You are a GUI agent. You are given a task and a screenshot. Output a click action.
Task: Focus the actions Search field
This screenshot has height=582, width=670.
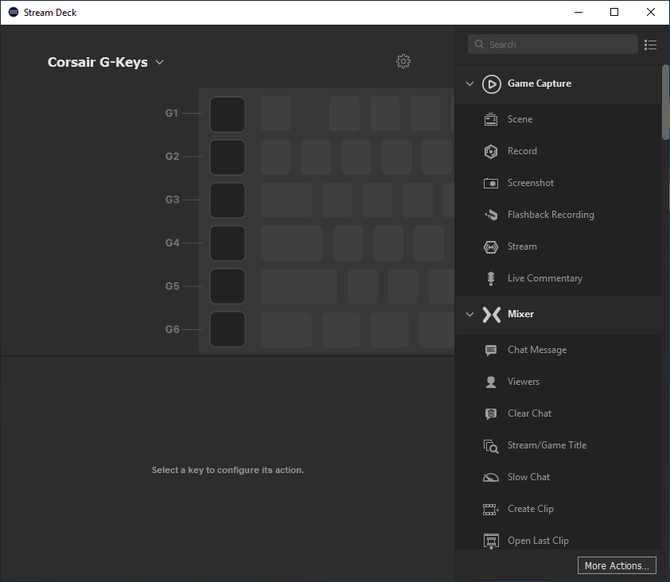point(552,44)
